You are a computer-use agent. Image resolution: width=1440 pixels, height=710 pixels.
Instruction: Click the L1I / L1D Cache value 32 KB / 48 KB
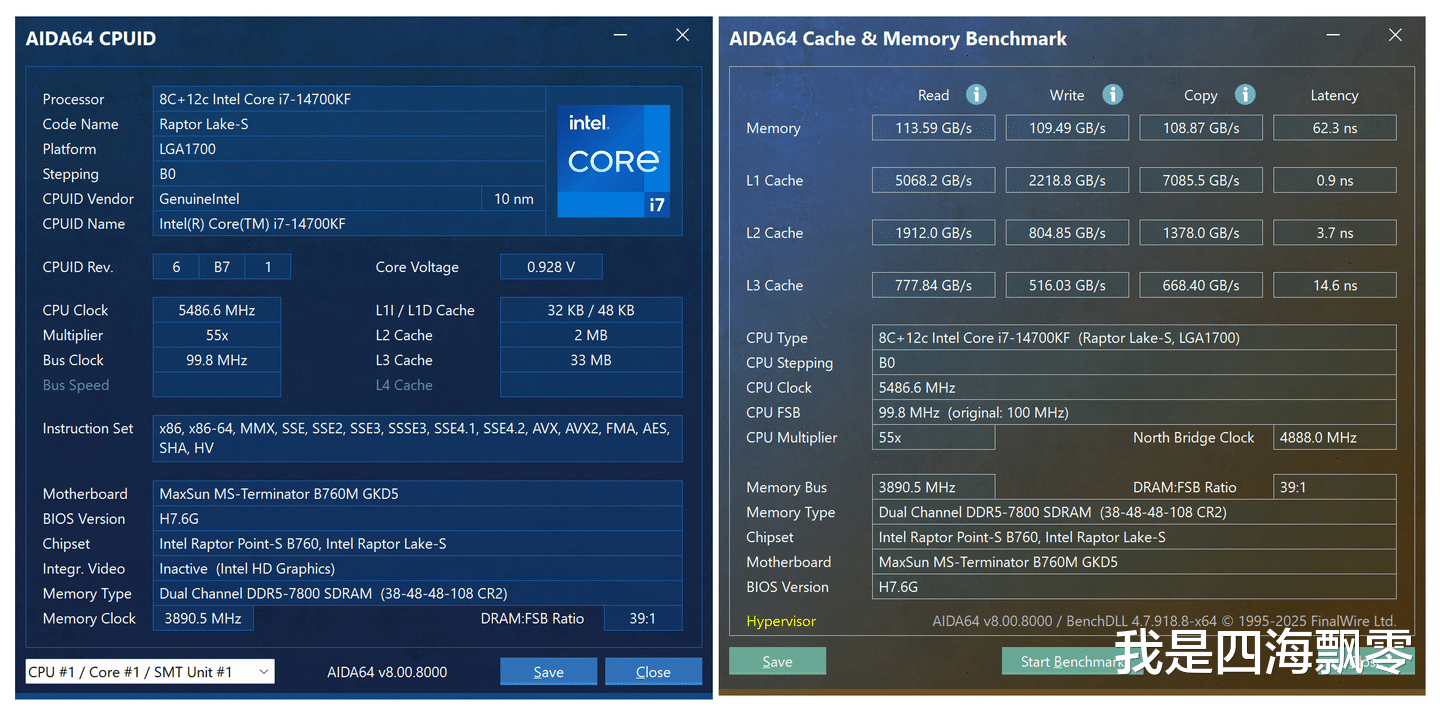point(591,310)
